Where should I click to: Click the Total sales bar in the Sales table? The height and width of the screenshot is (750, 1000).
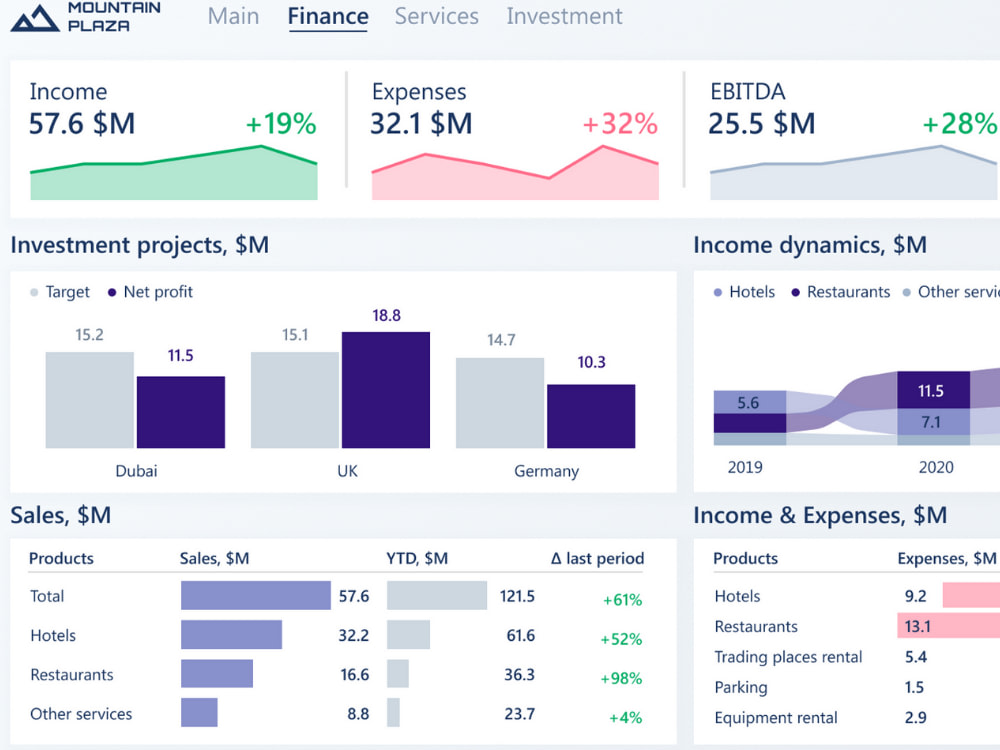[255, 595]
